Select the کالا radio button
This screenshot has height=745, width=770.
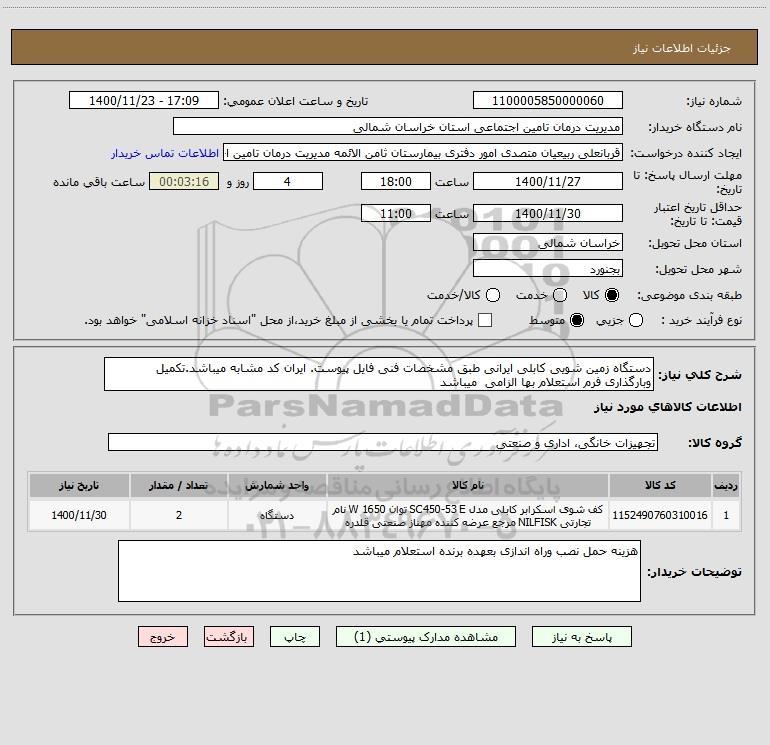pyautogui.click(x=611, y=295)
